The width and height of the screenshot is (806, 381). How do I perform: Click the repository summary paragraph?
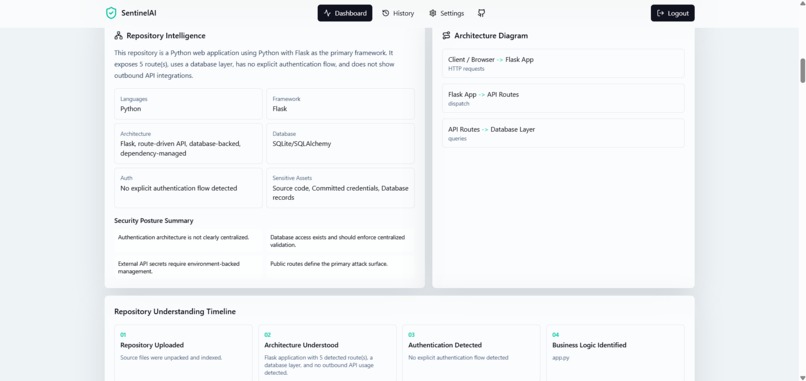click(x=254, y=64)
